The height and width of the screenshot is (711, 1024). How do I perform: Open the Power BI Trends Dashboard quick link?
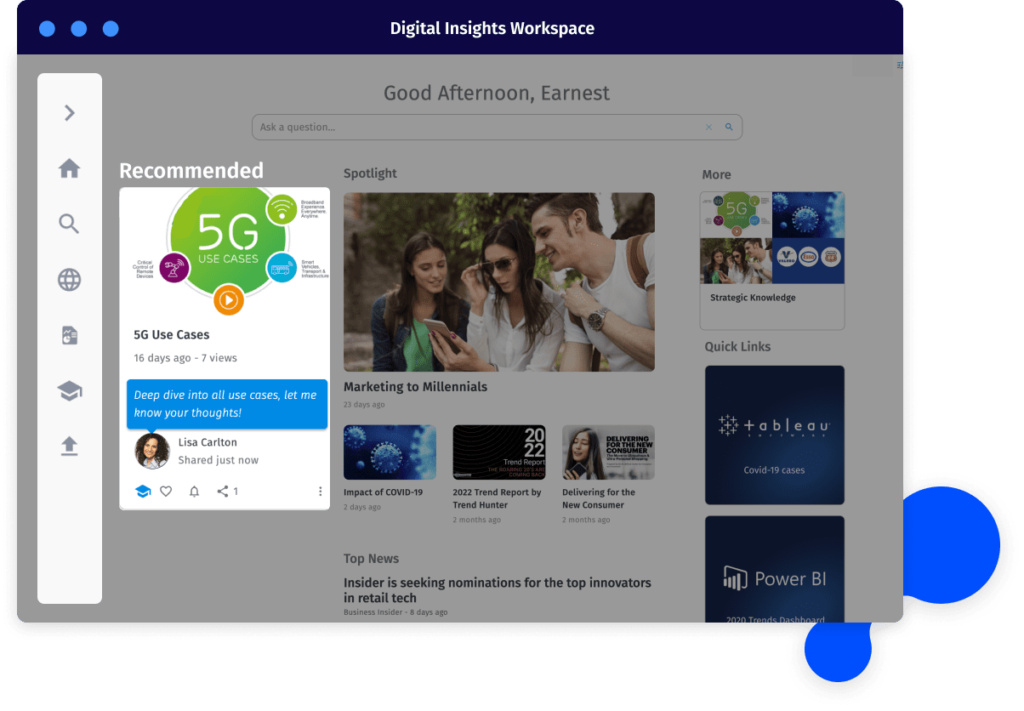pyautogui.click(x=775, y=569)
